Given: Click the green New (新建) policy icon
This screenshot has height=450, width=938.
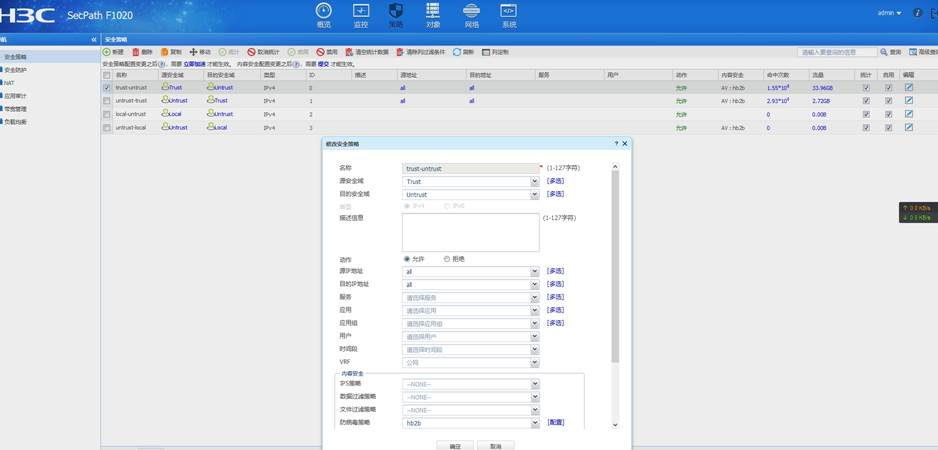Looking at the screenshot, I should 107,52.
